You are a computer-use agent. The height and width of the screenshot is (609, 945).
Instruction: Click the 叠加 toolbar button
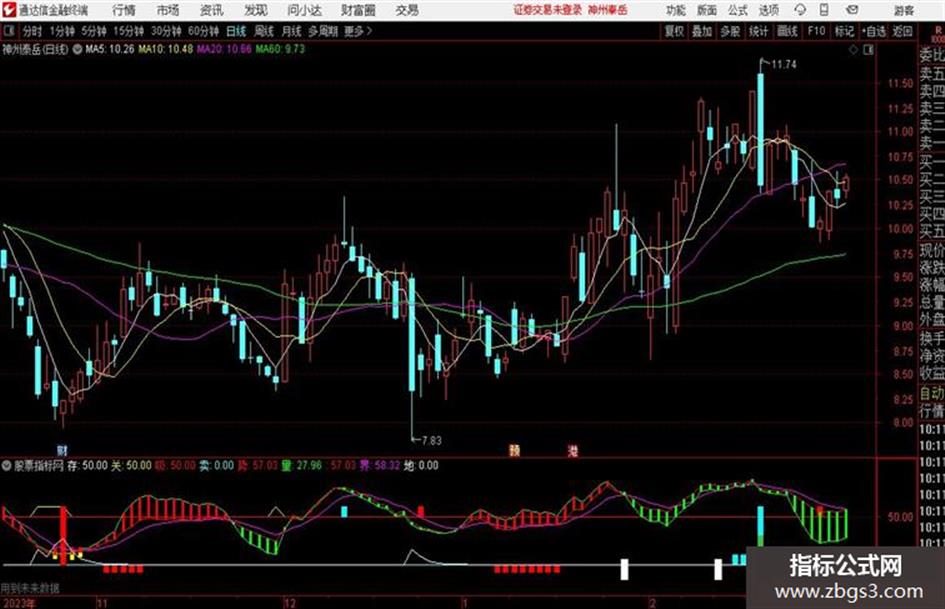click(702, 31)
